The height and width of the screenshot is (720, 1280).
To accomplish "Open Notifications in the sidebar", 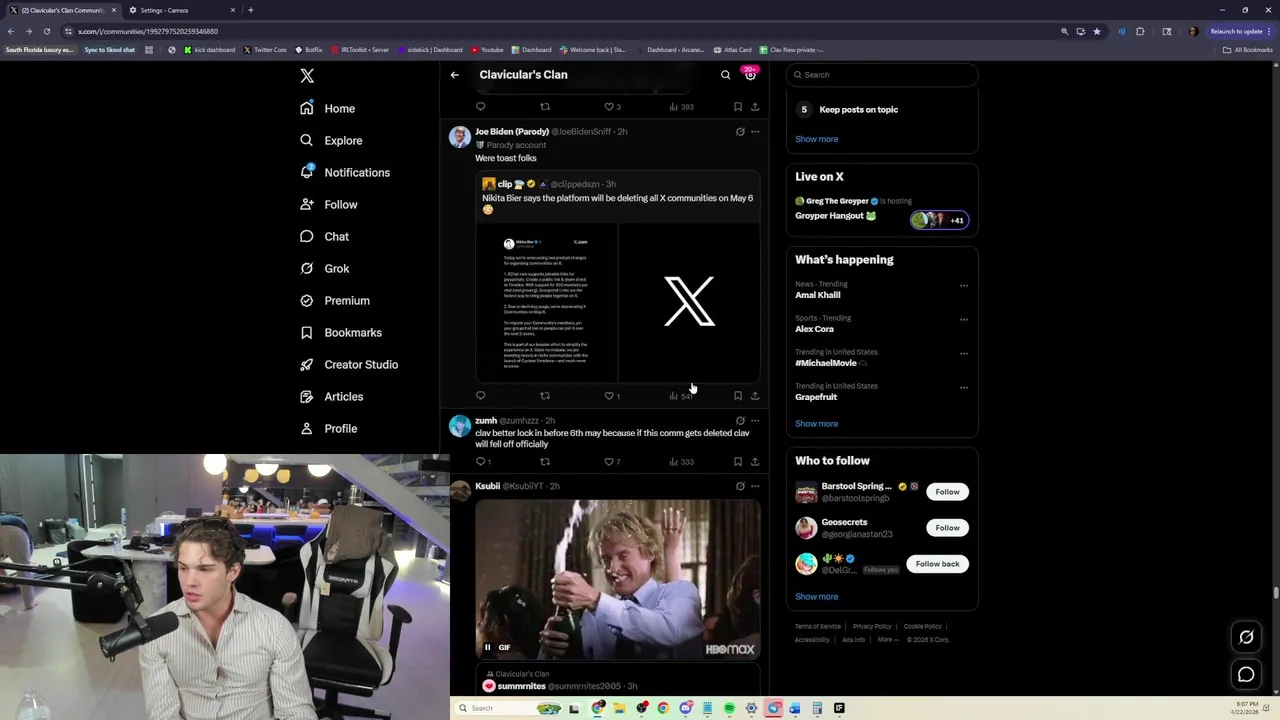I will 345,172.
